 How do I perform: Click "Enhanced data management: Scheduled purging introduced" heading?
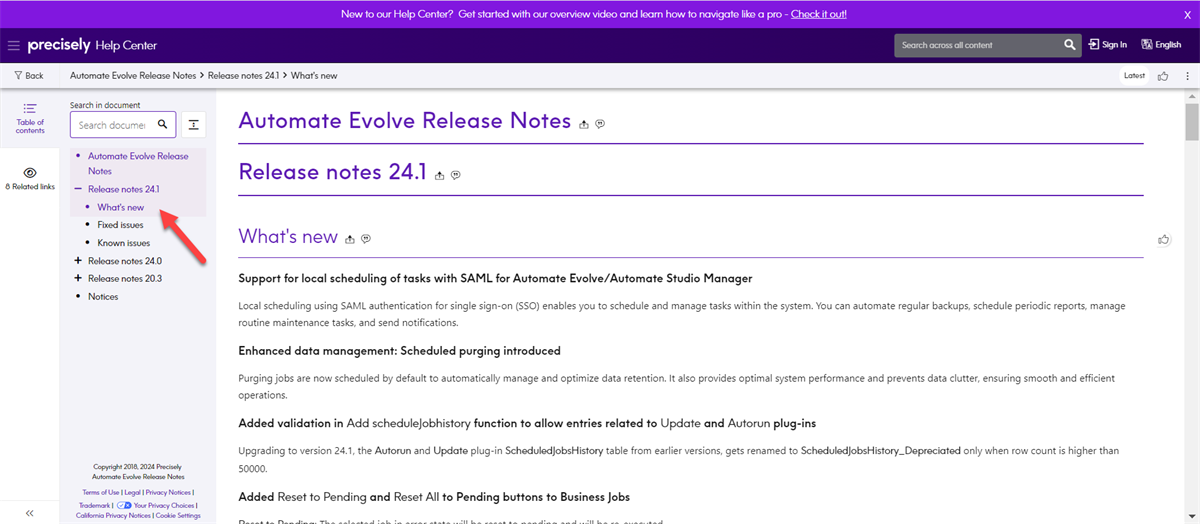399,351
